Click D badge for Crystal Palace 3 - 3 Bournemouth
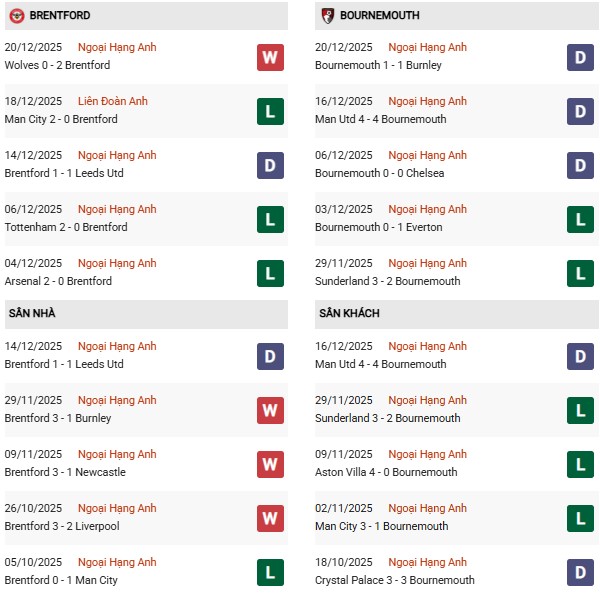The image size is (600, 593). click(580, 572)
